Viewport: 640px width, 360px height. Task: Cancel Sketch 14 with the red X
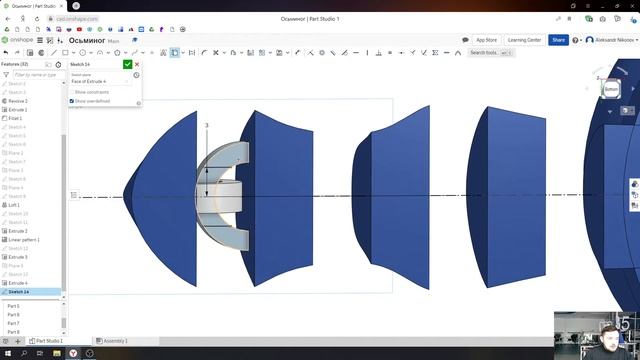click(x=137, y=64)
